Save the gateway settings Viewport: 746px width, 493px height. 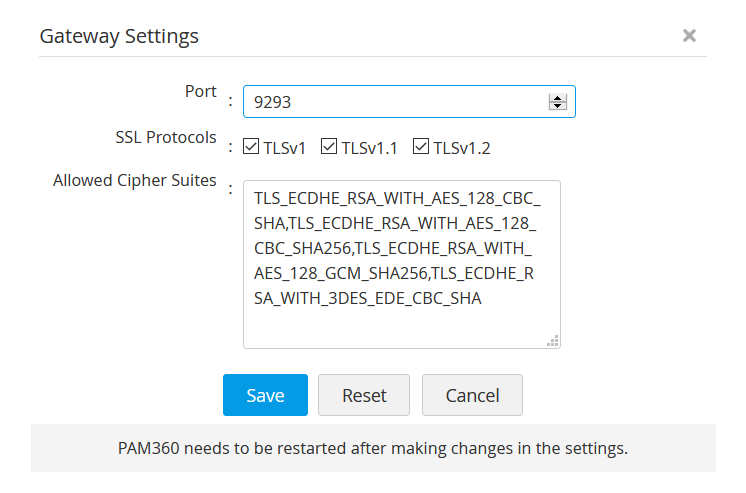point(265,395)
